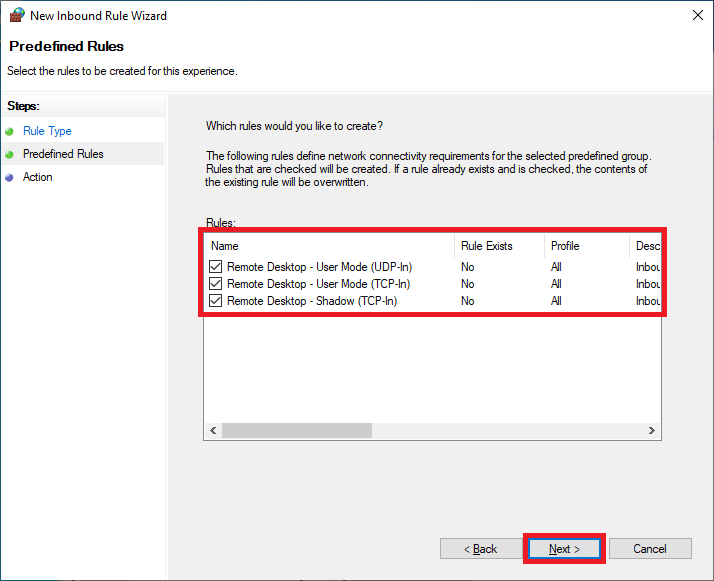Select the Action step in sidebar

[38, 177]
